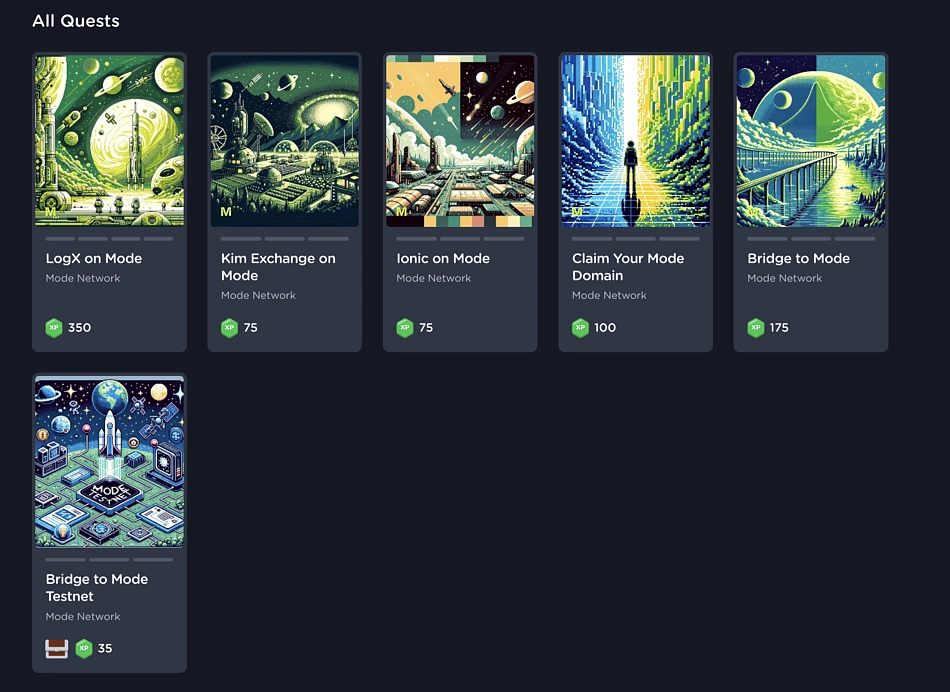The width and height of the screenshot is (950, 692).
Task: Click the yellow M logo on Kim Exchange artwork
Action: (226, 211)
